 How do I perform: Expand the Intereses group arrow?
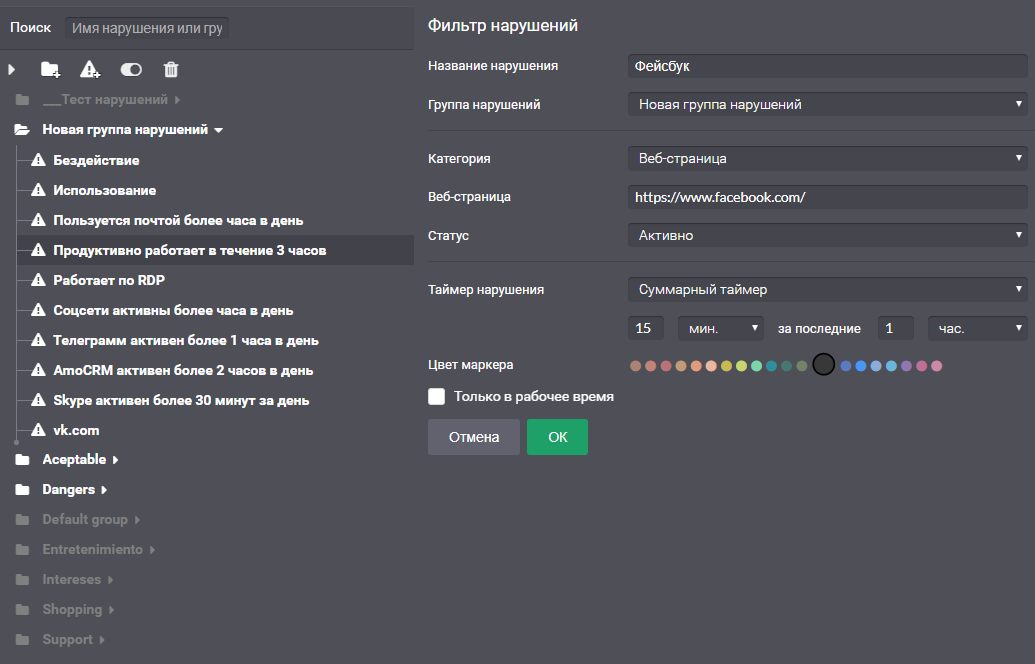(111, 580)
